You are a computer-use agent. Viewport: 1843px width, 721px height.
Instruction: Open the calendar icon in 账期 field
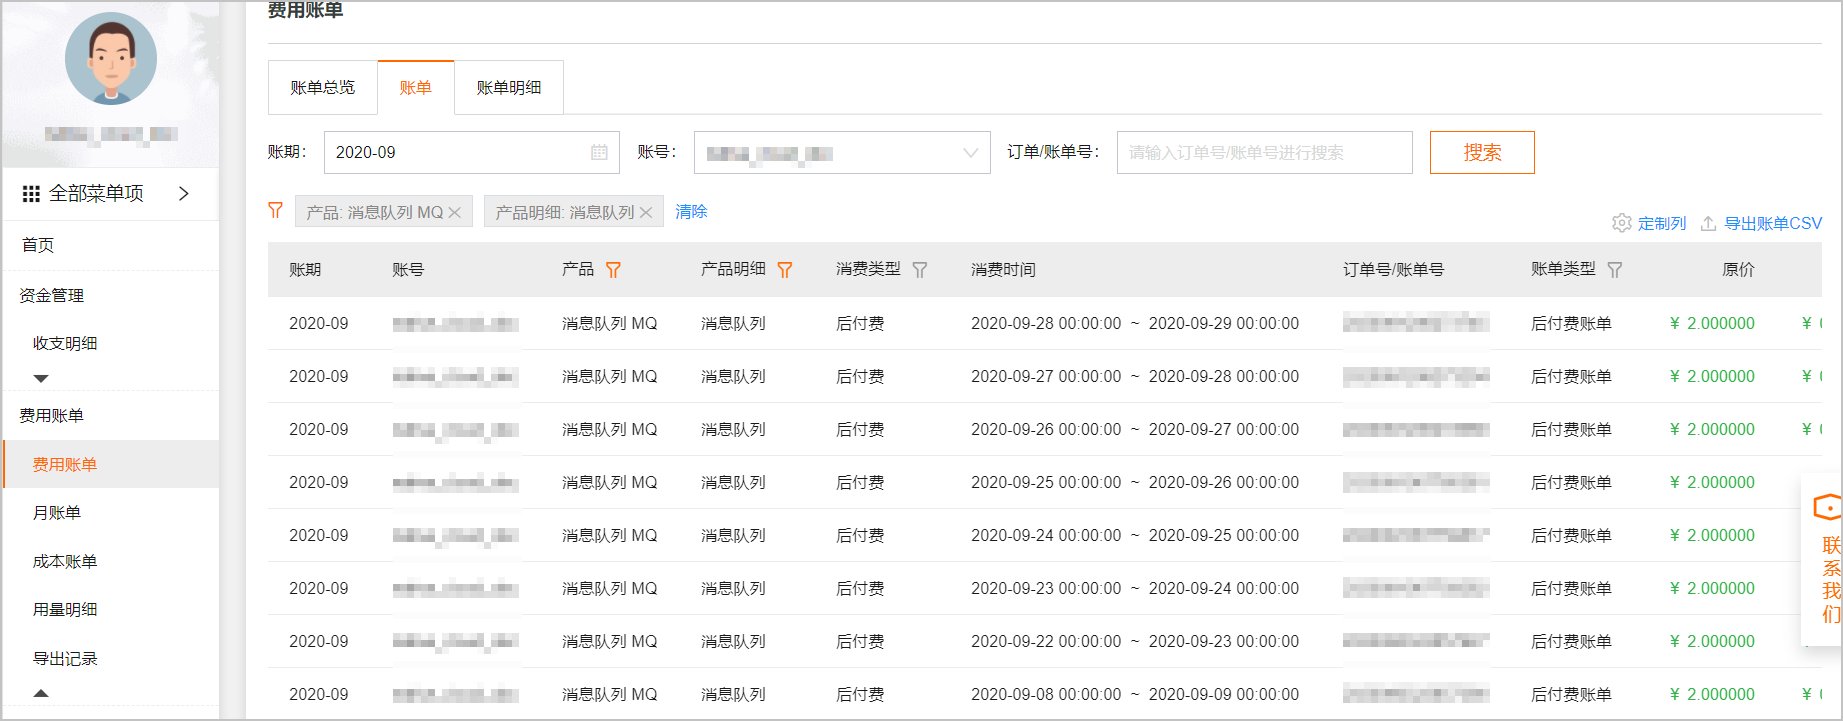tap(599, 152)
